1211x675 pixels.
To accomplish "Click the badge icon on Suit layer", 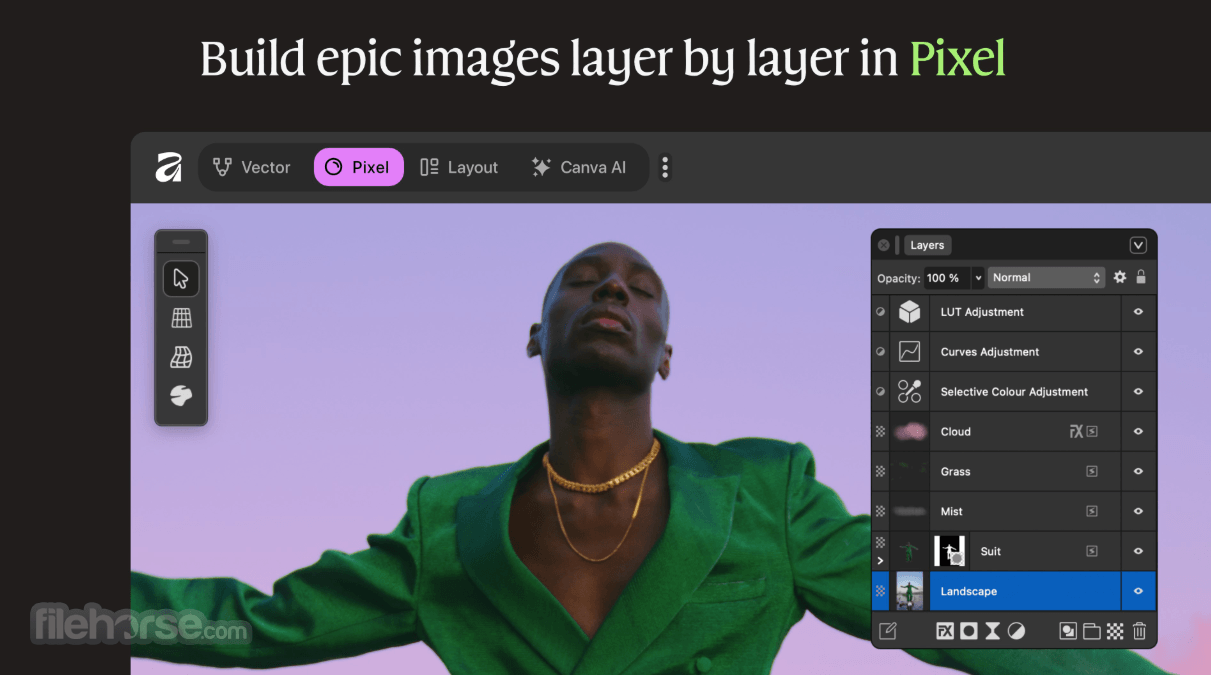I will coord(1092,551).
